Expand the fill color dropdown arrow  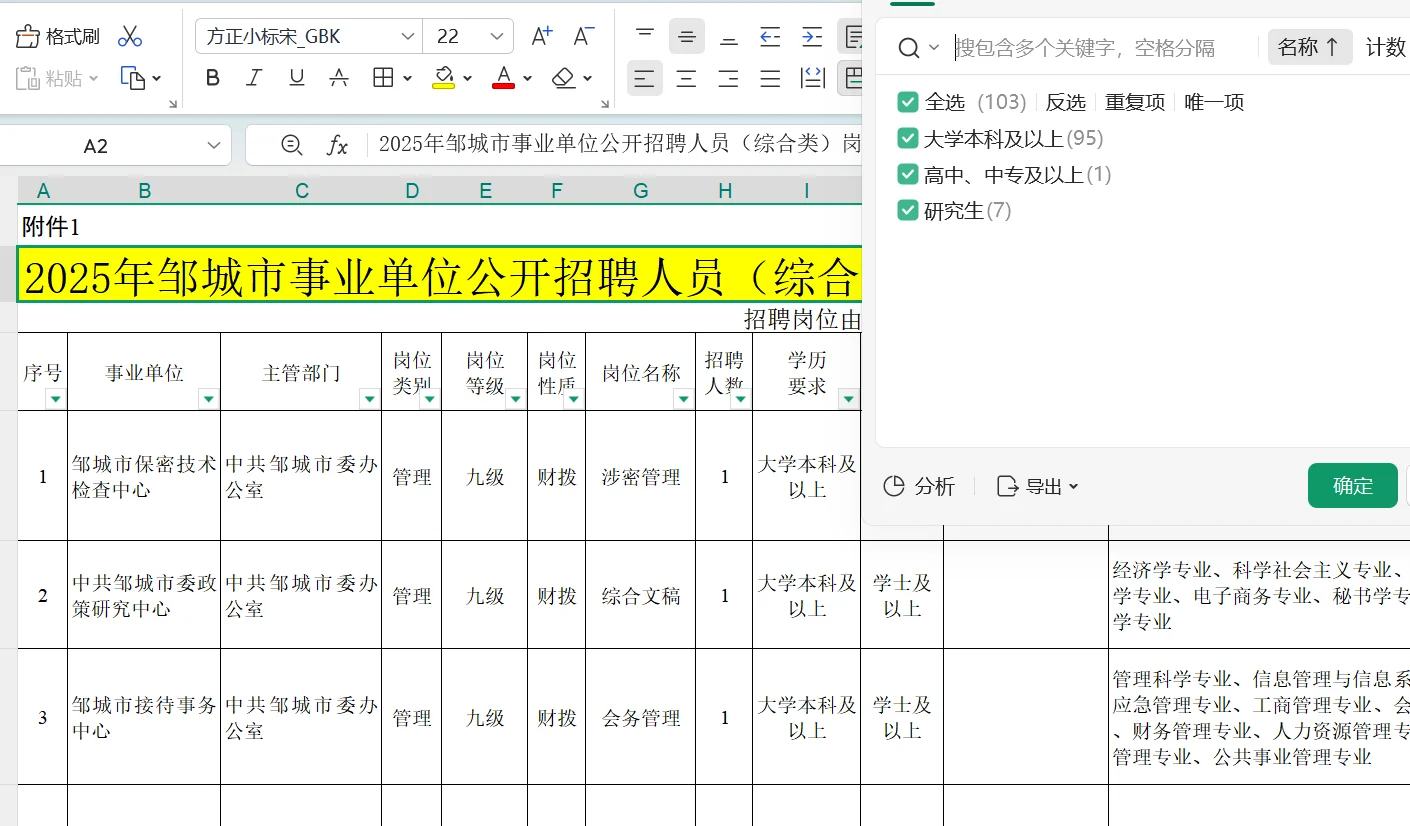pyautogui.click(x=467, y=78)
